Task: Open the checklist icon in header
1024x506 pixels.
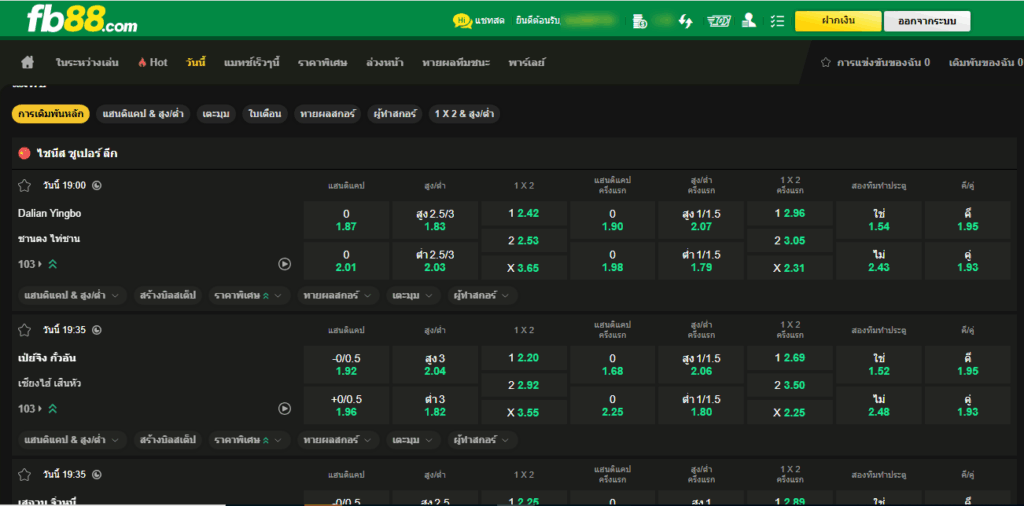Action: coord(777,21)
